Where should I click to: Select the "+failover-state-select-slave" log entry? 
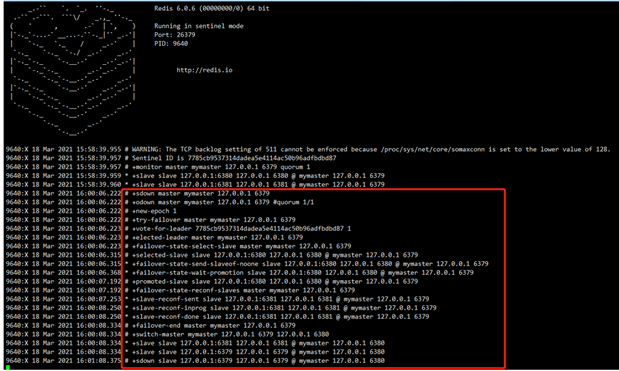pos(178,246)
